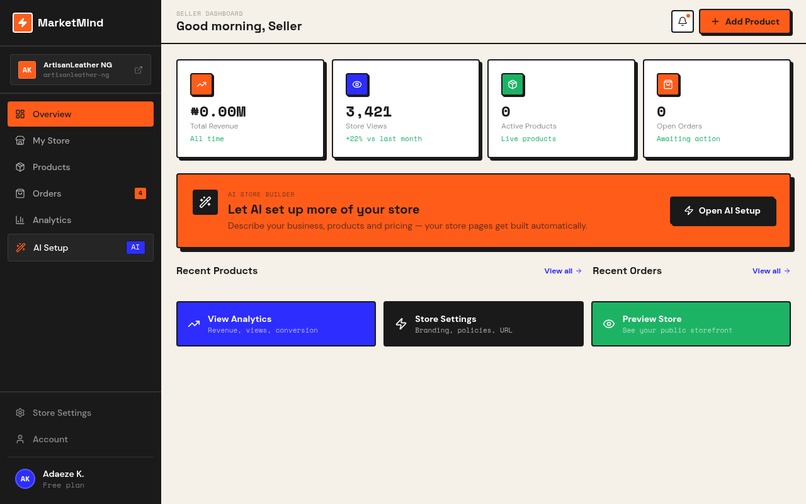Click the Orders bag icon in sidebar
Screen dimensions: 806x504
(x=20, y=193)
